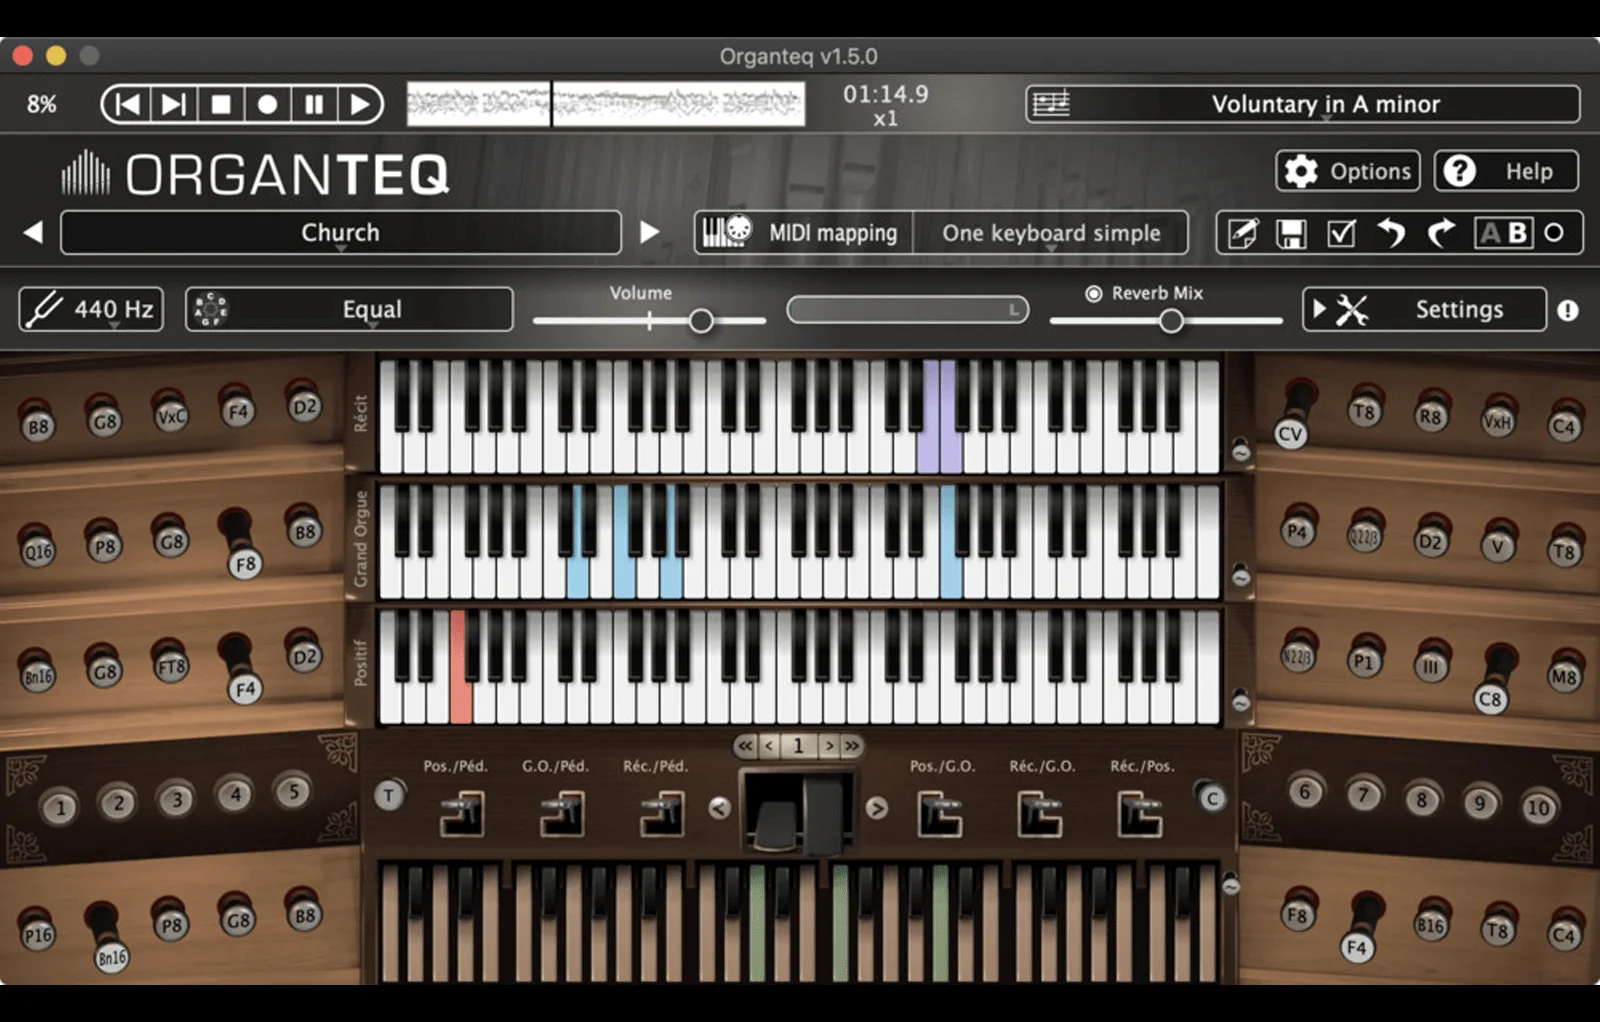Click the undo arrow icon

pos(1392,233)
